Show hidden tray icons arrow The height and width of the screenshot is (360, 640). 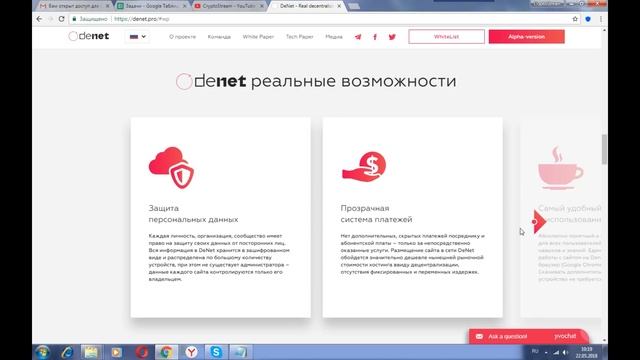point(546,353)
